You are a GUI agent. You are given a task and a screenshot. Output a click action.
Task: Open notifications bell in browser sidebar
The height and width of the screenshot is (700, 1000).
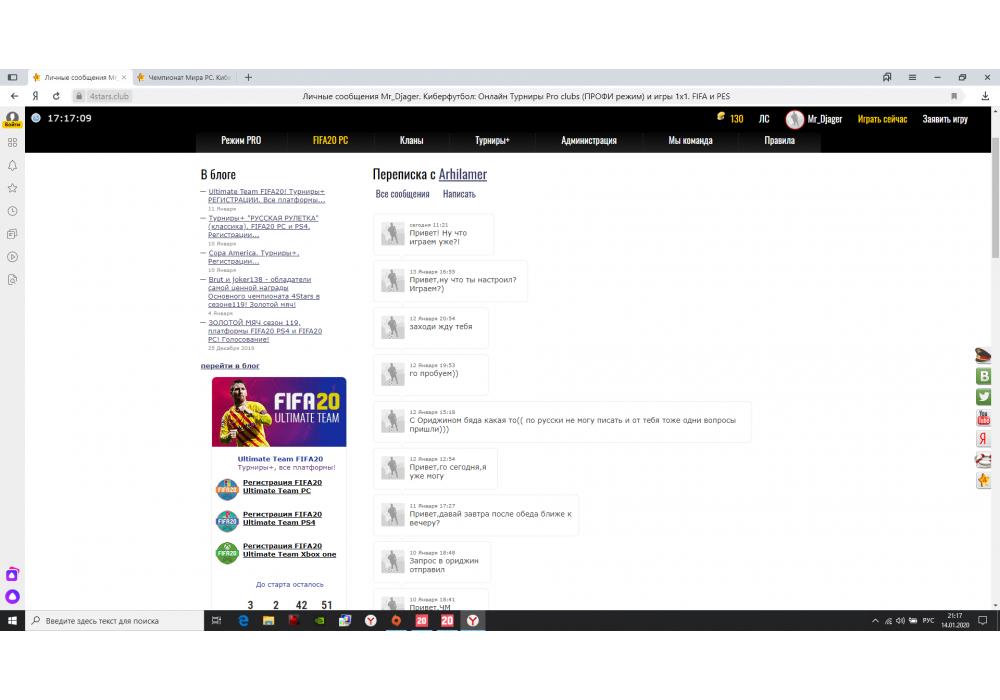coord(12,165)
